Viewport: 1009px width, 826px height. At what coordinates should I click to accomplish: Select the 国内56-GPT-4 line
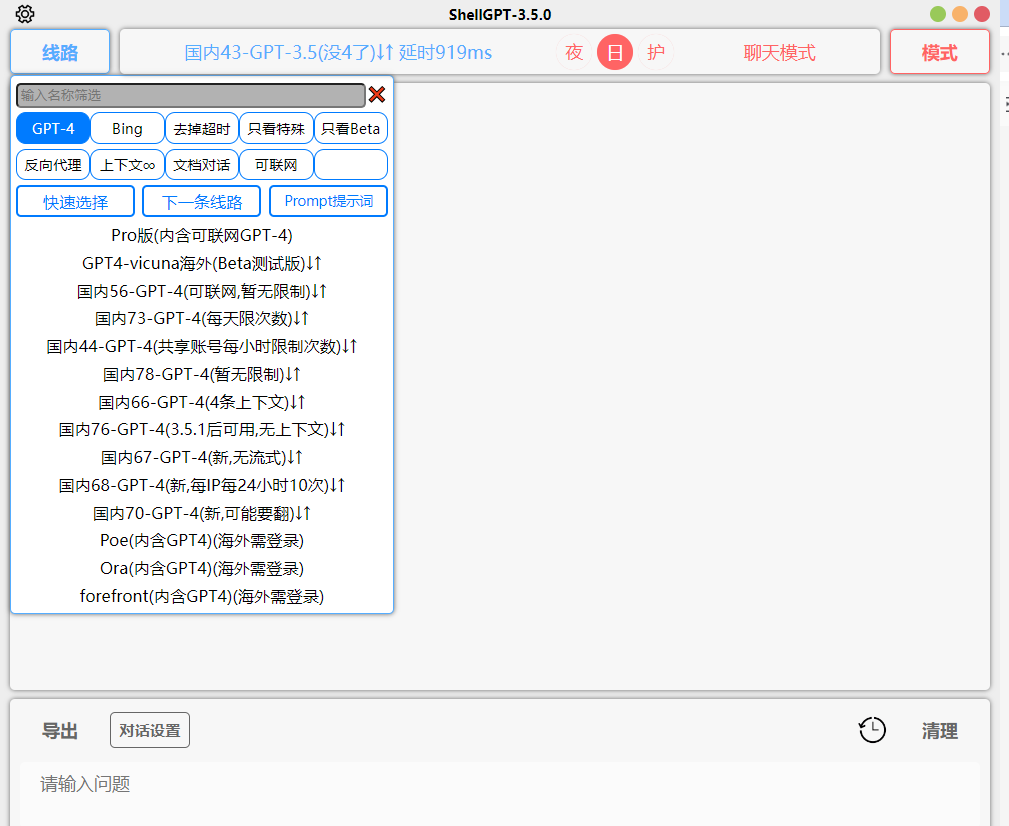[203, 290]
